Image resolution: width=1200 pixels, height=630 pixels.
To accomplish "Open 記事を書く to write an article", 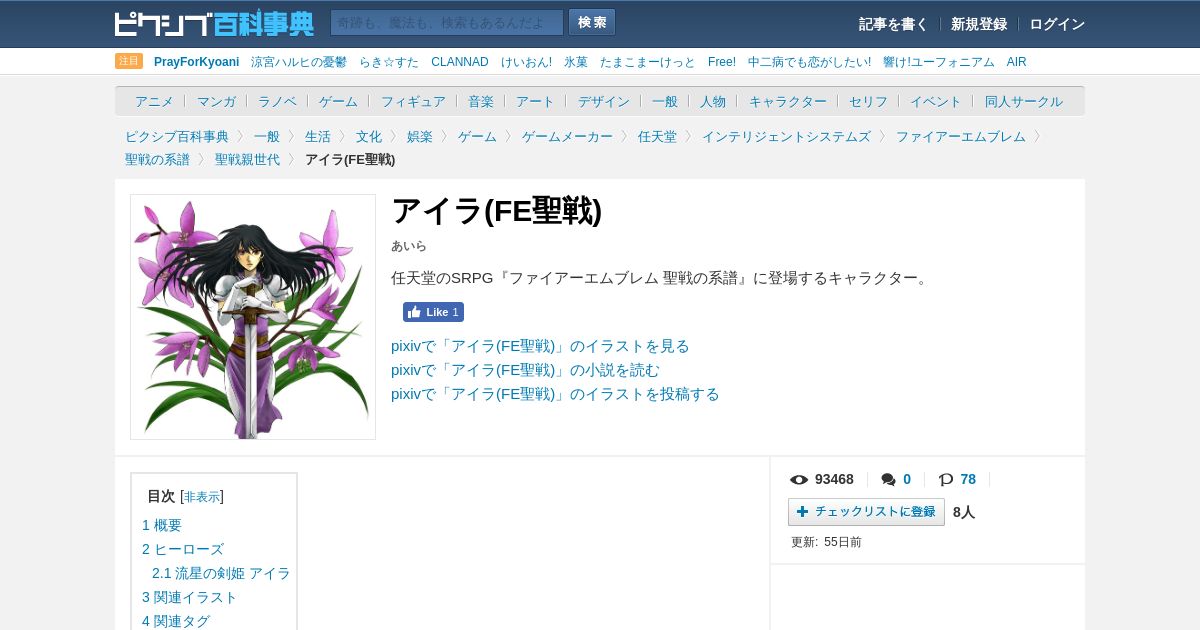I will point(893,24).
